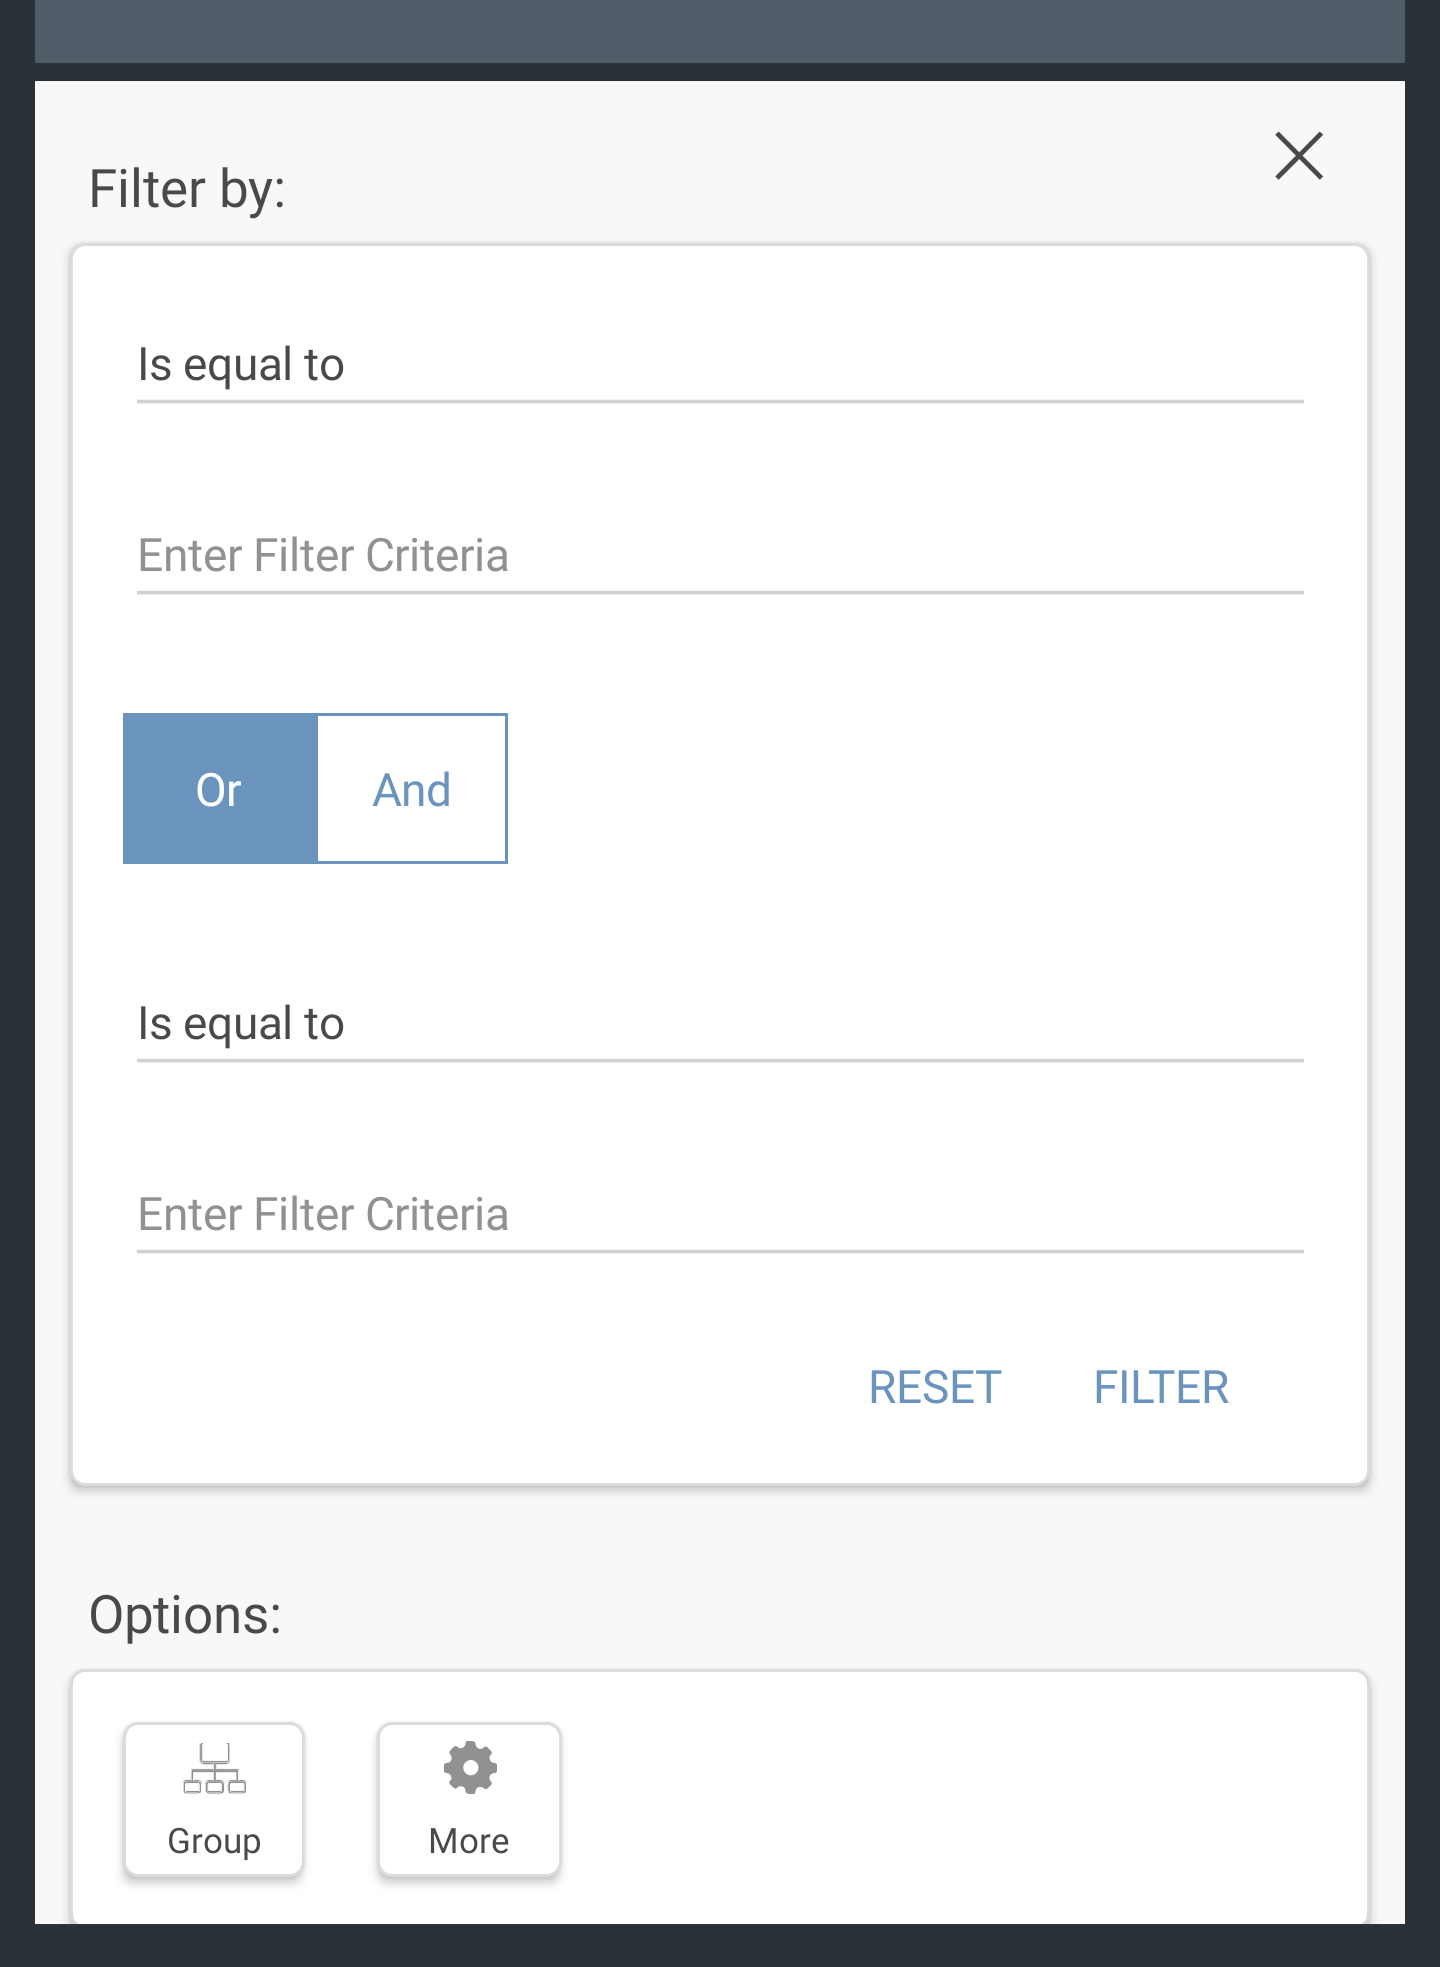
Task: Click the "Options:" section heading
Action: (185, 1615)
